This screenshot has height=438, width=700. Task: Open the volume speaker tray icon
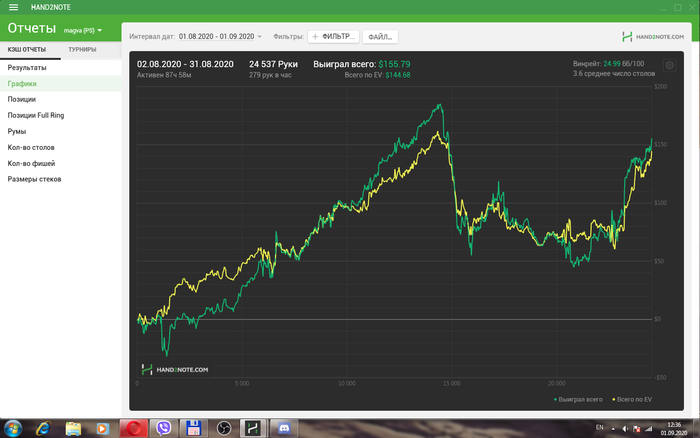pyautogui.click(x=625, y=429)
